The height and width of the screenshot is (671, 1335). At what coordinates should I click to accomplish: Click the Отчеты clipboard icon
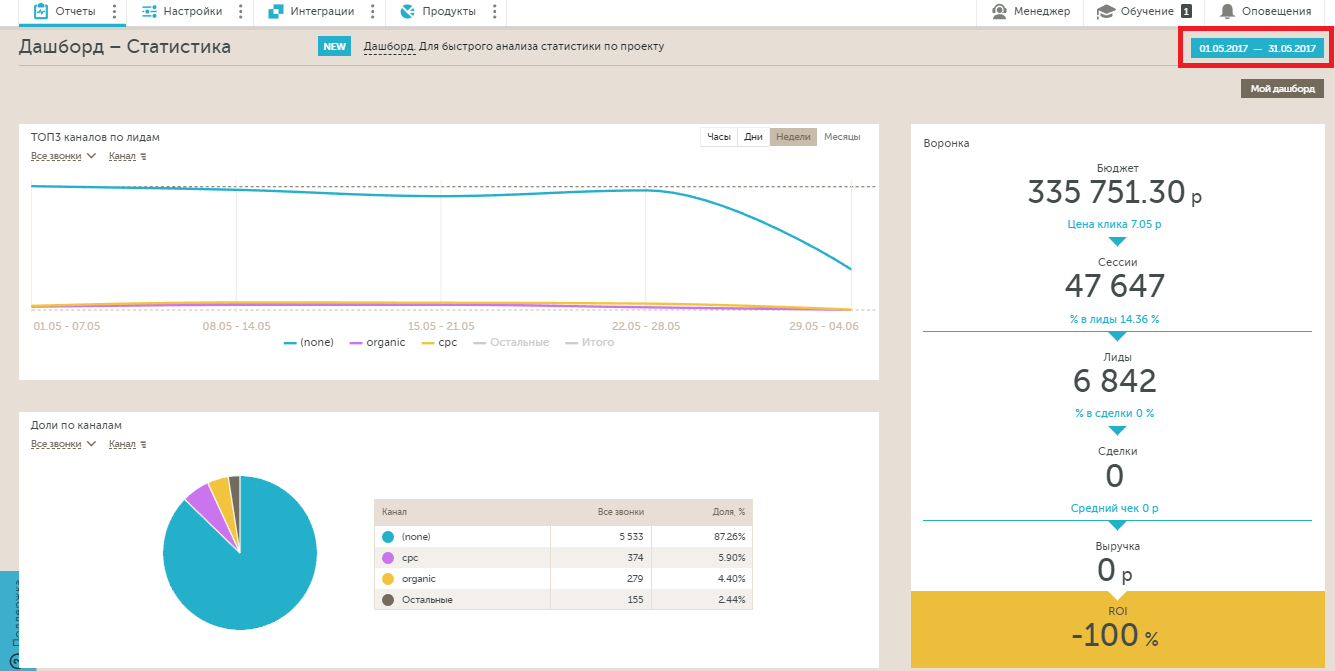pyautogui.click(x=41, y=12)
